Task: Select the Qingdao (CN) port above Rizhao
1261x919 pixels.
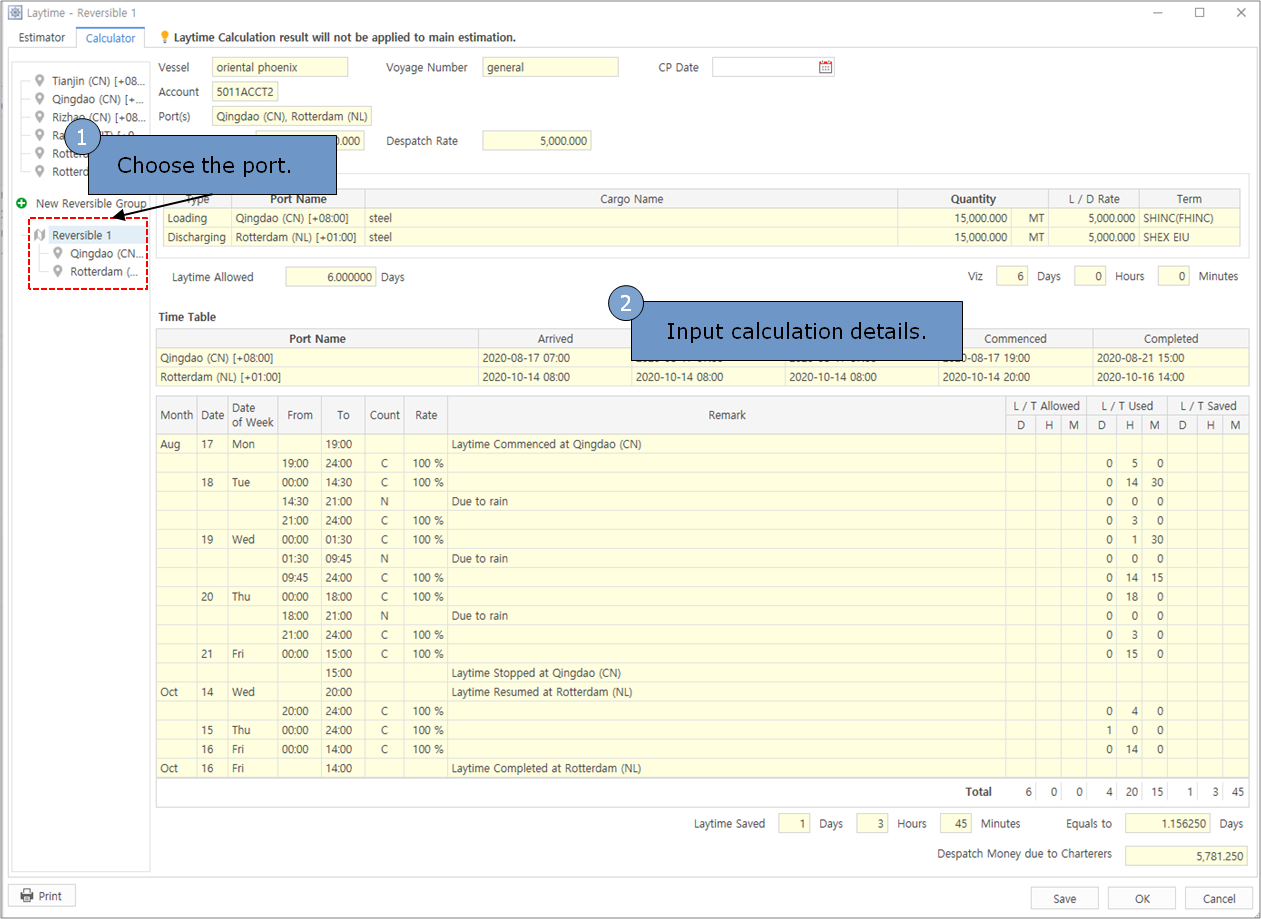Action: coord(99,99)
